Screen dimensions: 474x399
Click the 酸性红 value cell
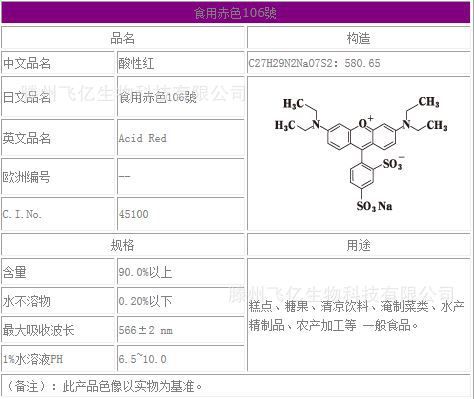click(181, 63)
